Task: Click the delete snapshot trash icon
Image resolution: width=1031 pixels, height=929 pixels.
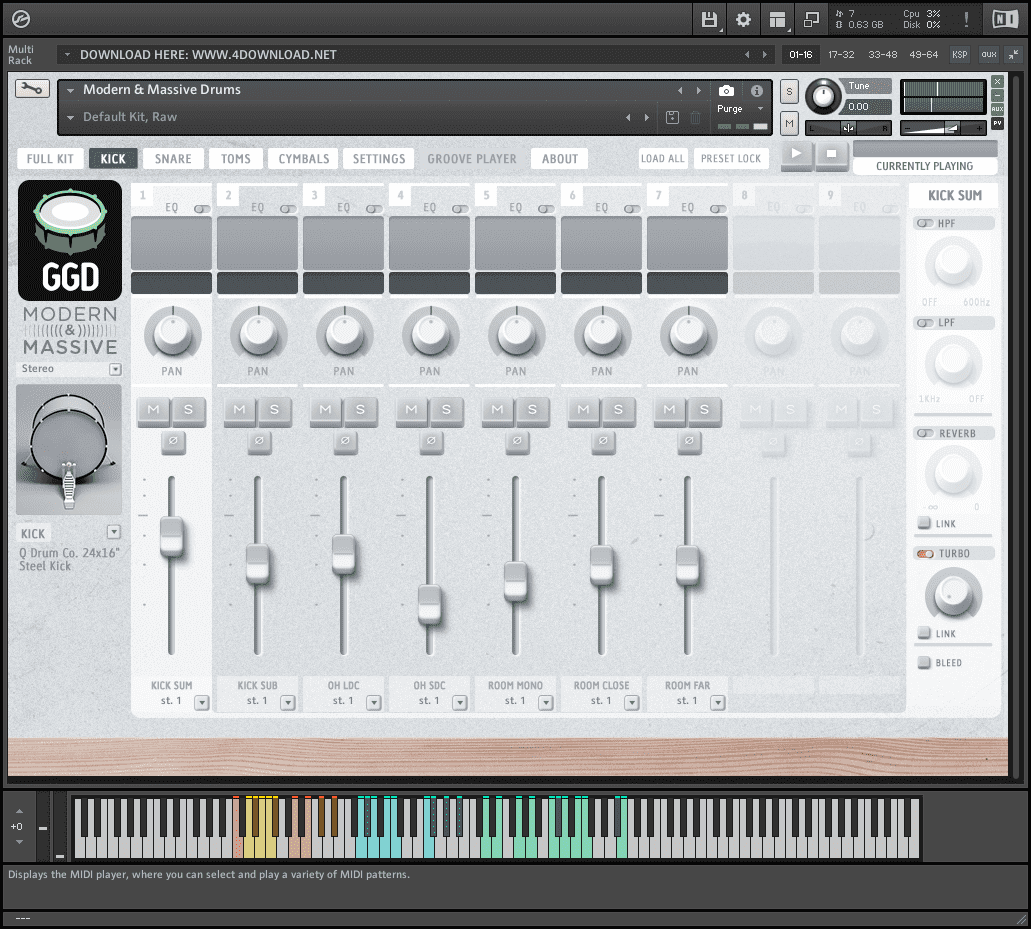Action: click(695, 118)
